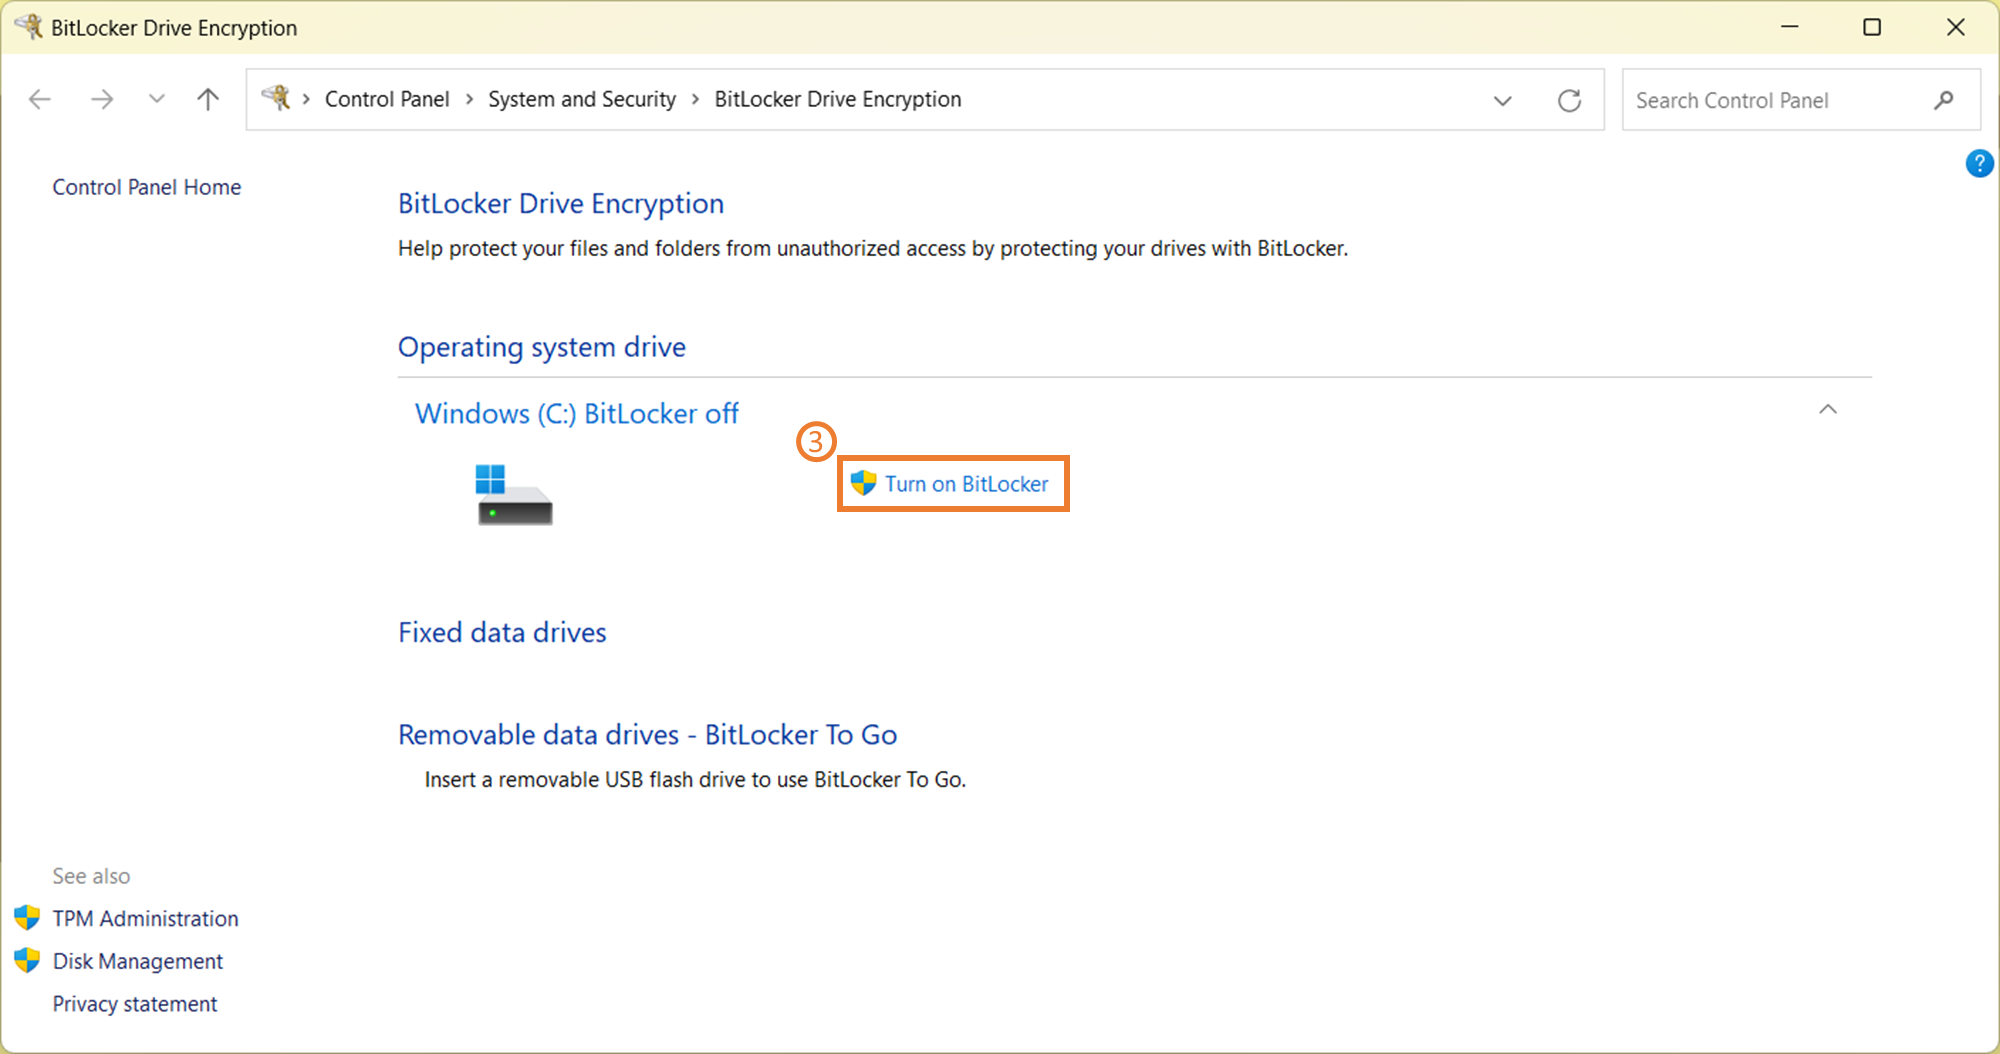Click the Windows (C:) BitLocker off heading
2000x1054 pixels.
pos(576,414)
